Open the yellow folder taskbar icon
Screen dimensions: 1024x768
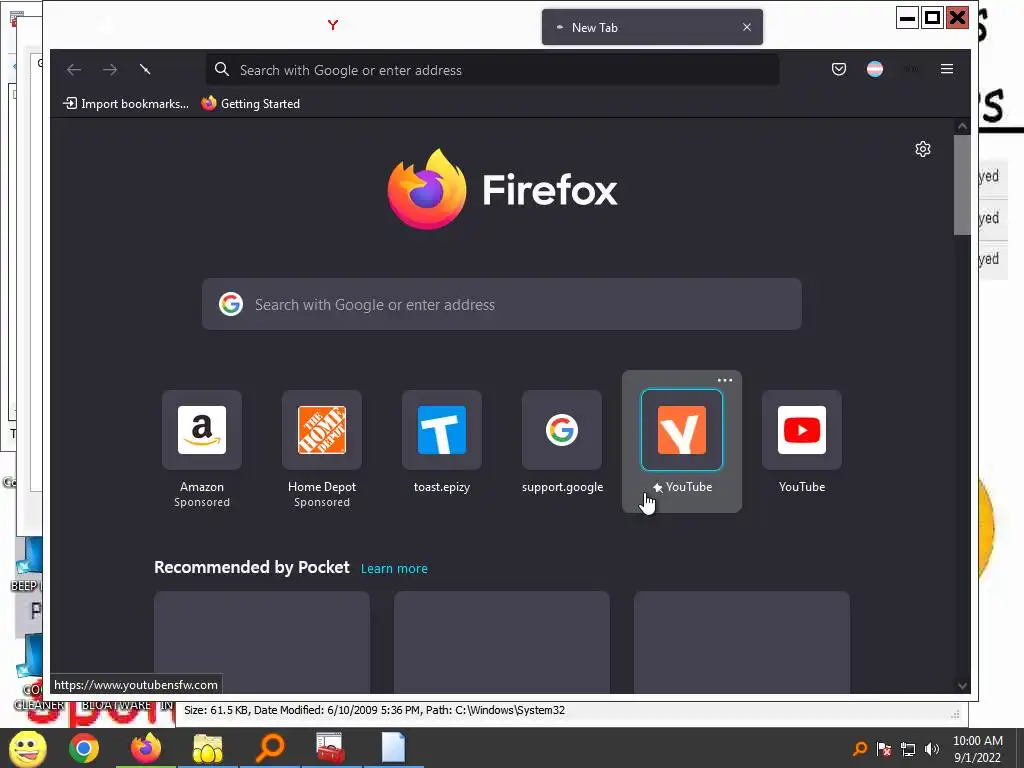click(208, 748)
